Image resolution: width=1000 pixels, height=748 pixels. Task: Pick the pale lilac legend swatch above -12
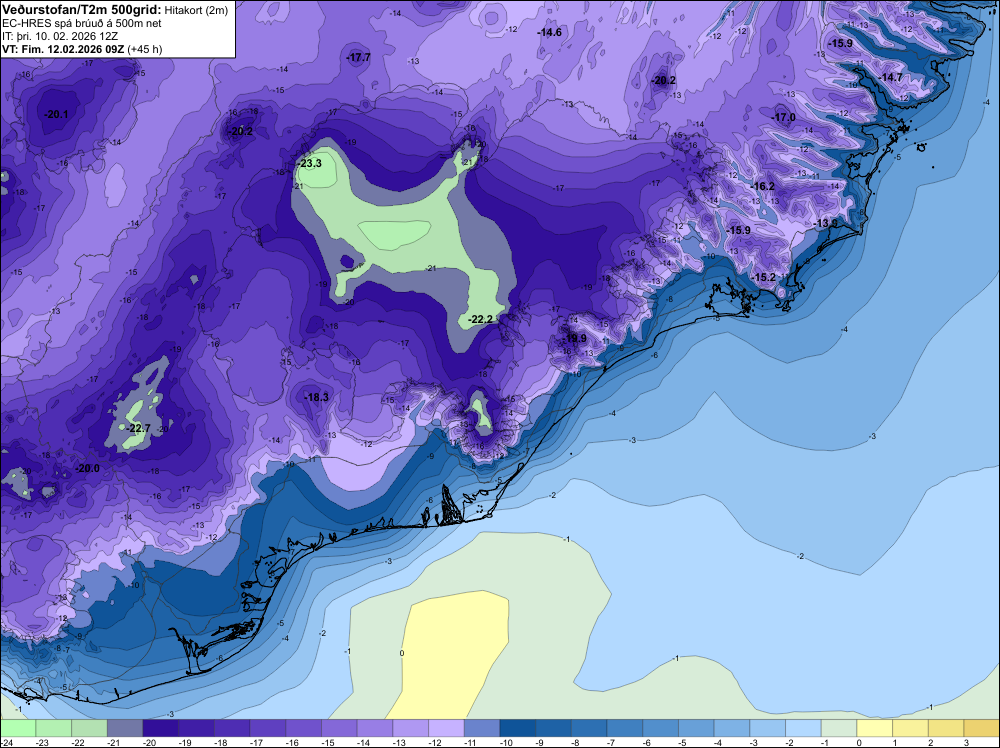click(446, 728)
